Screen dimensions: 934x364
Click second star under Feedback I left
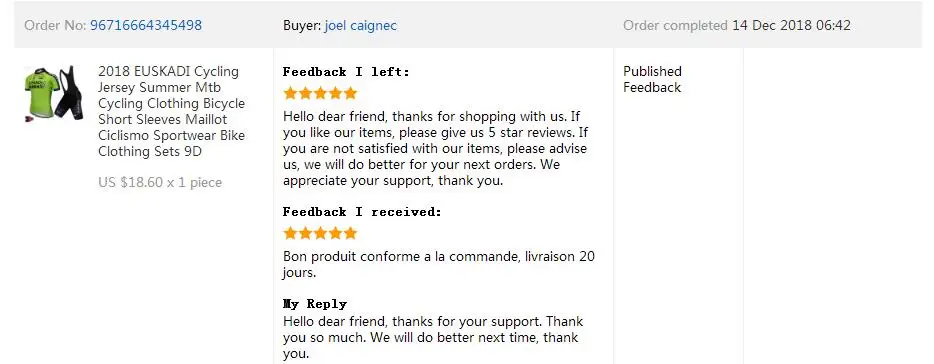tap(306, 94)
